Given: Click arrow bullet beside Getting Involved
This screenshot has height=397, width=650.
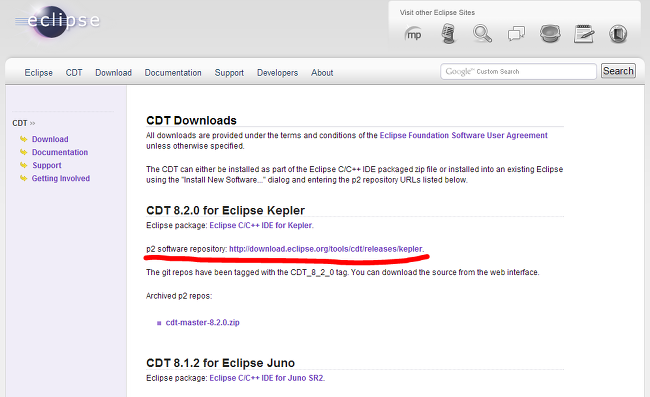Looking at the screenshot, I should (x=24, y=178).
